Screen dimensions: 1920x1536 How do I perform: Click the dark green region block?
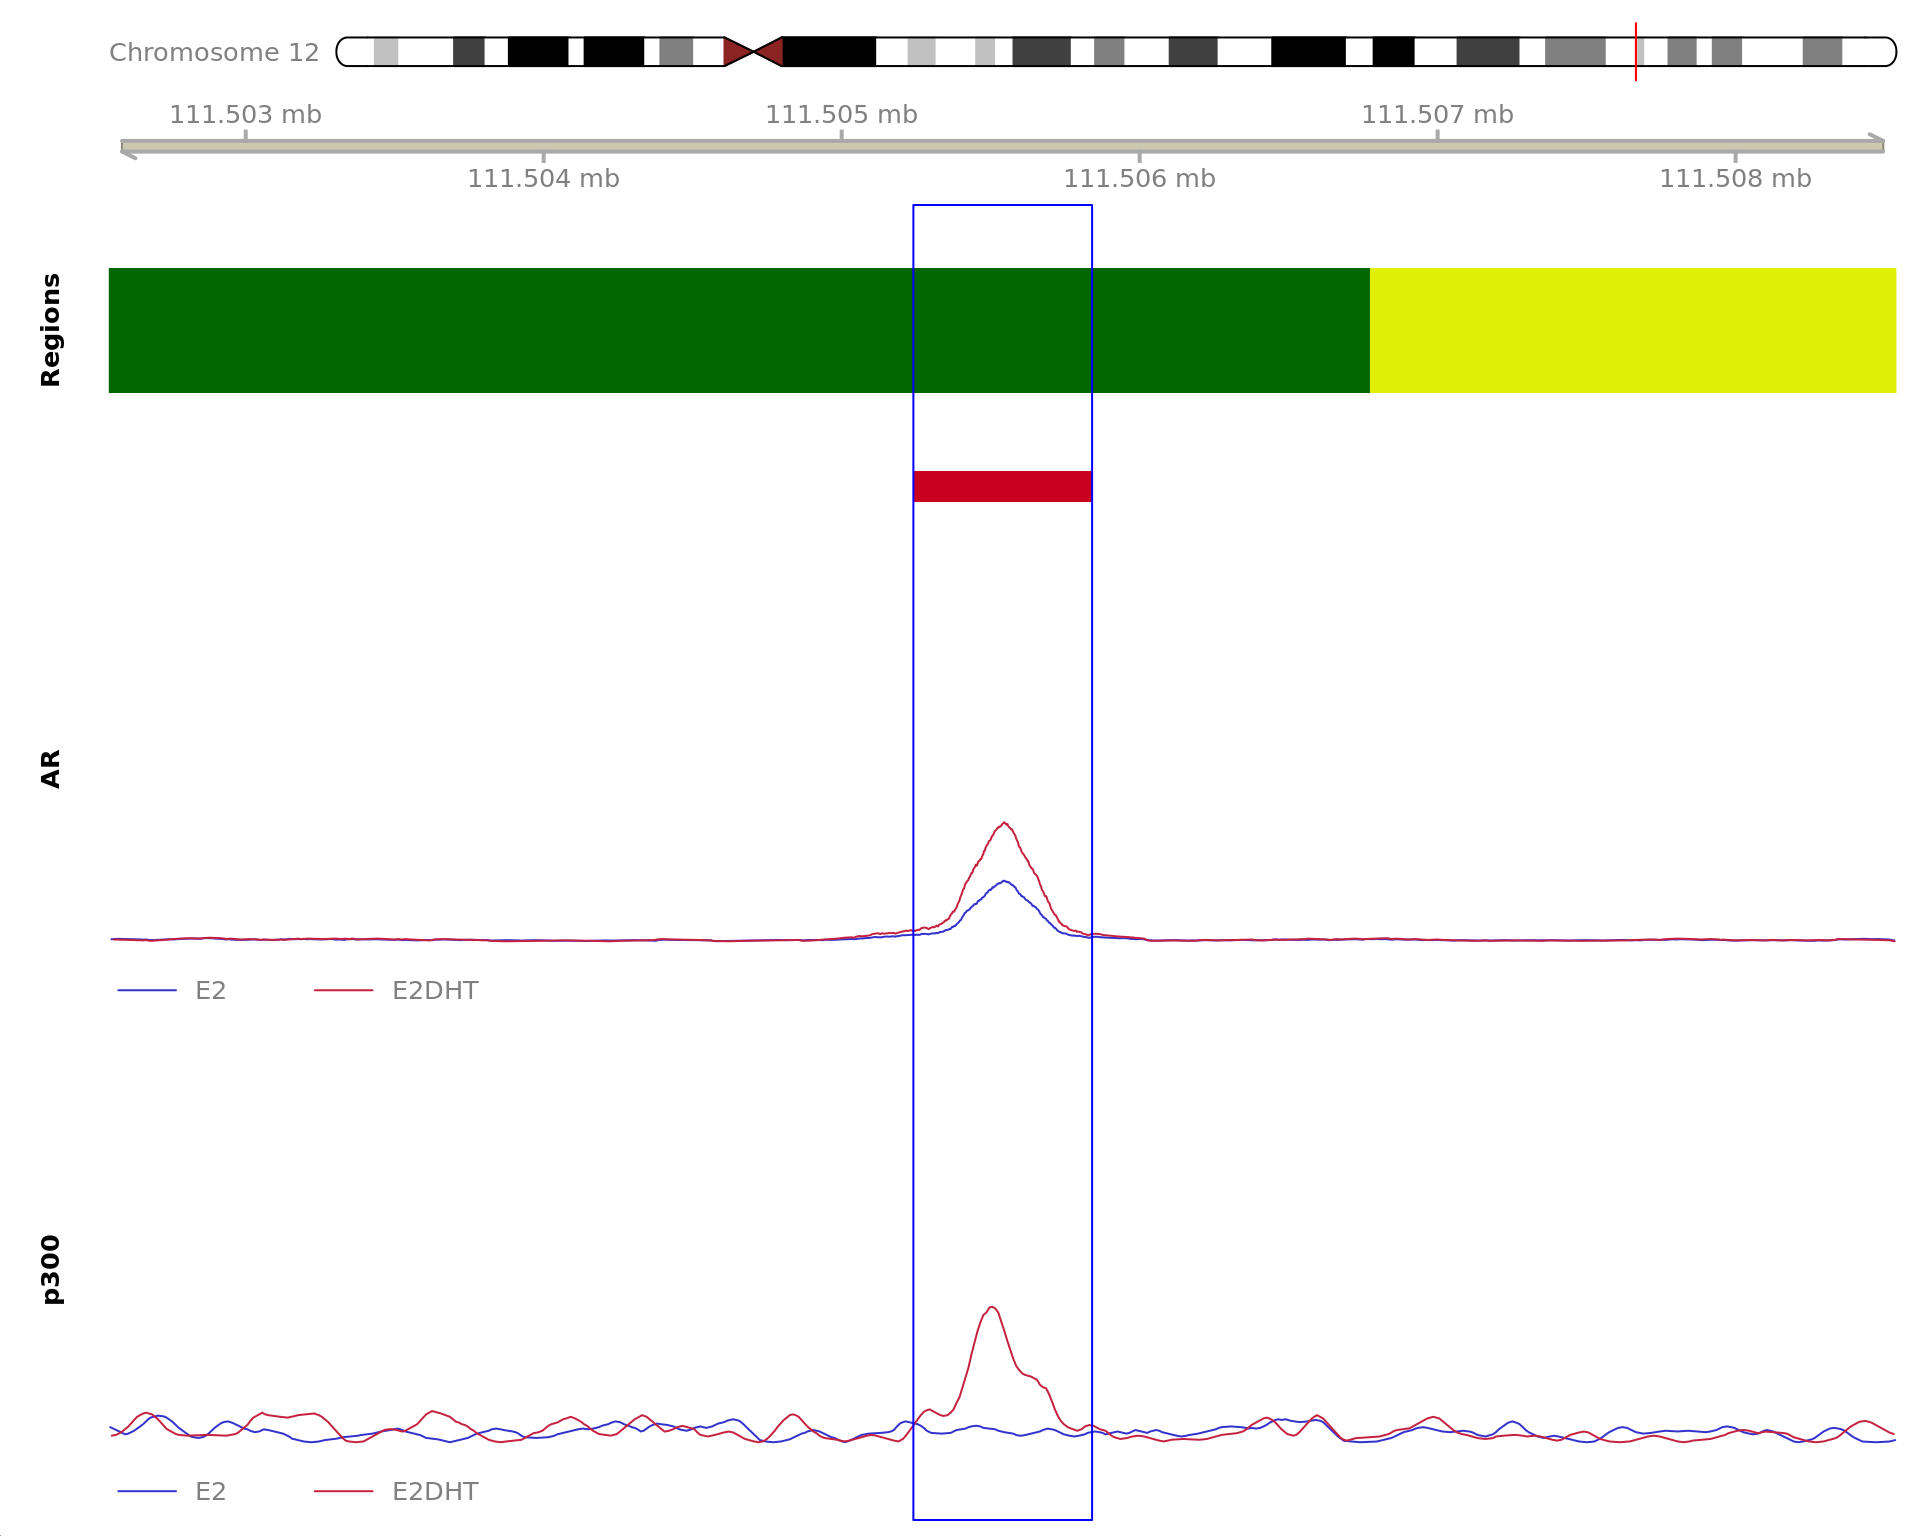[x=739, y=330]
